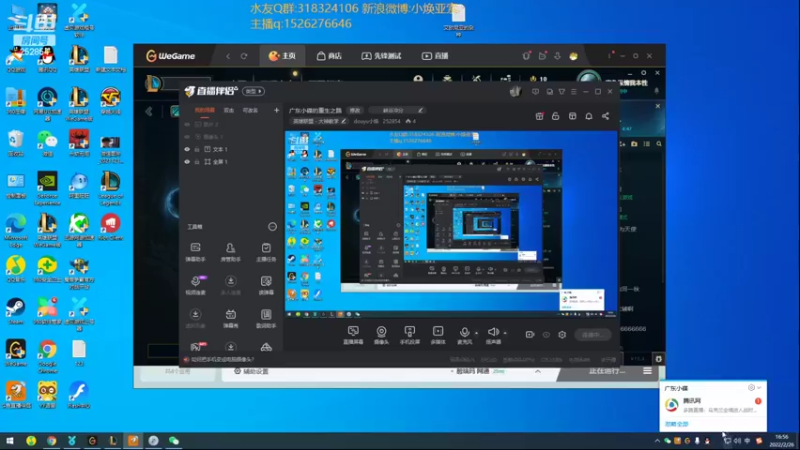Image resolution: width=800 pixels, height=450 pixels.
Task: Click the nested stream preview area
Action: pyautogui.click(x=451, y=224)
